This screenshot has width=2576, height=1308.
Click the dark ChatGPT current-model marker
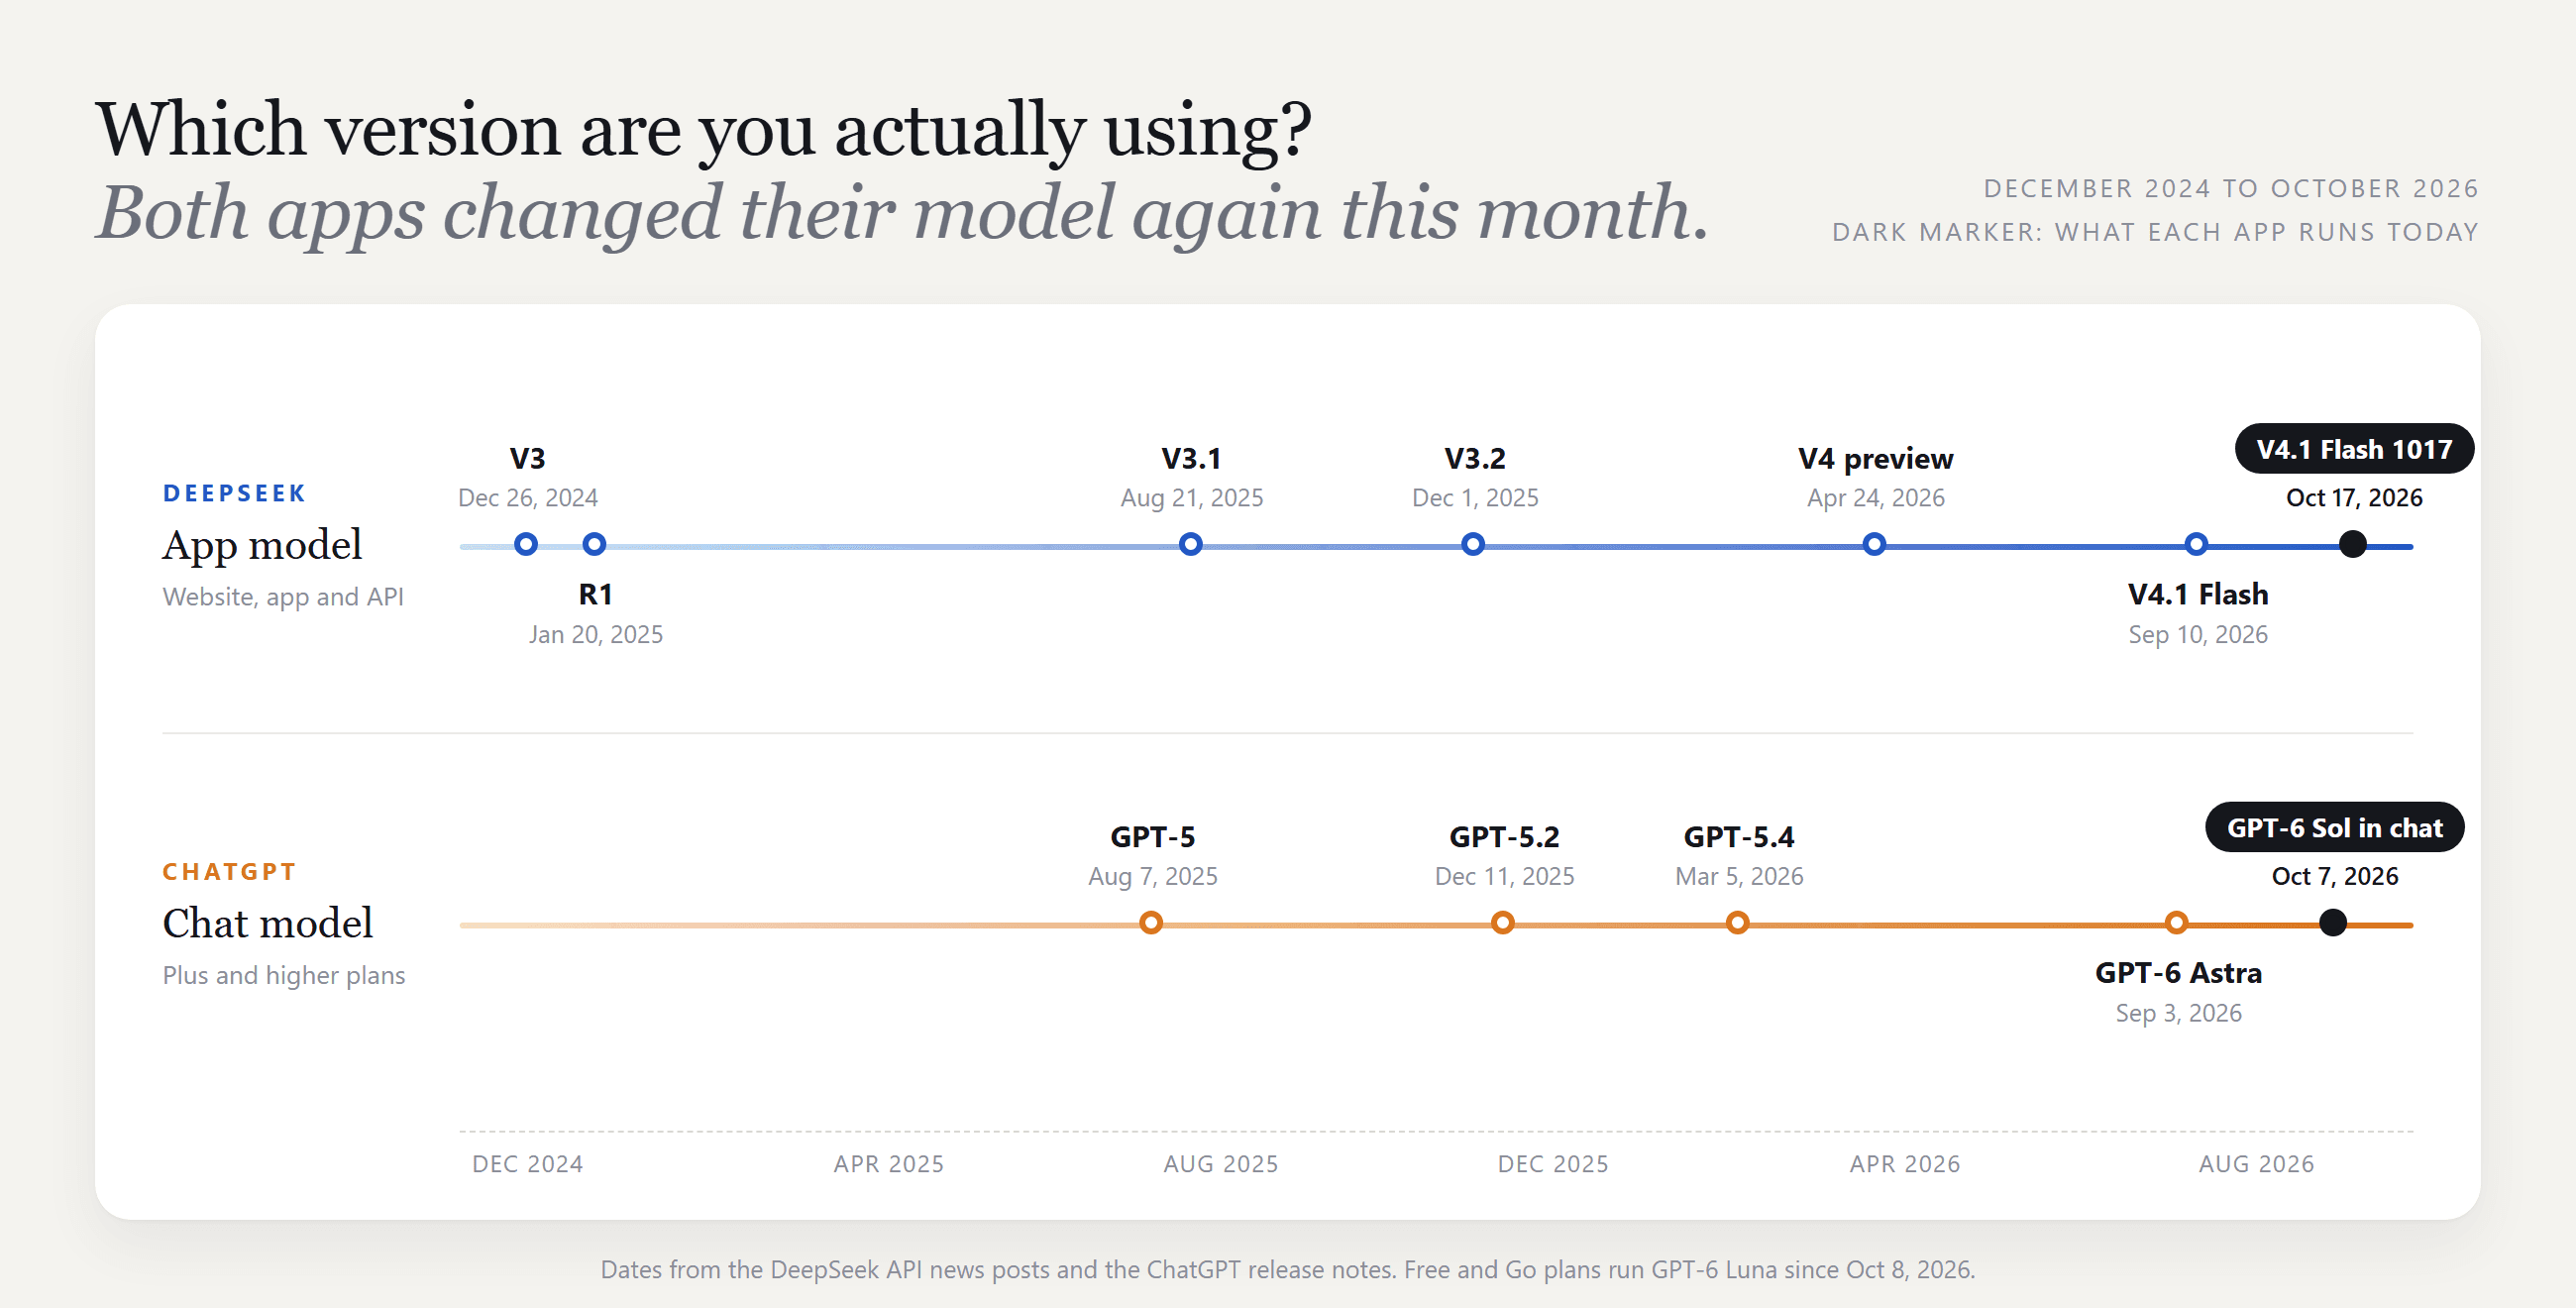[x=2333, y=922]
